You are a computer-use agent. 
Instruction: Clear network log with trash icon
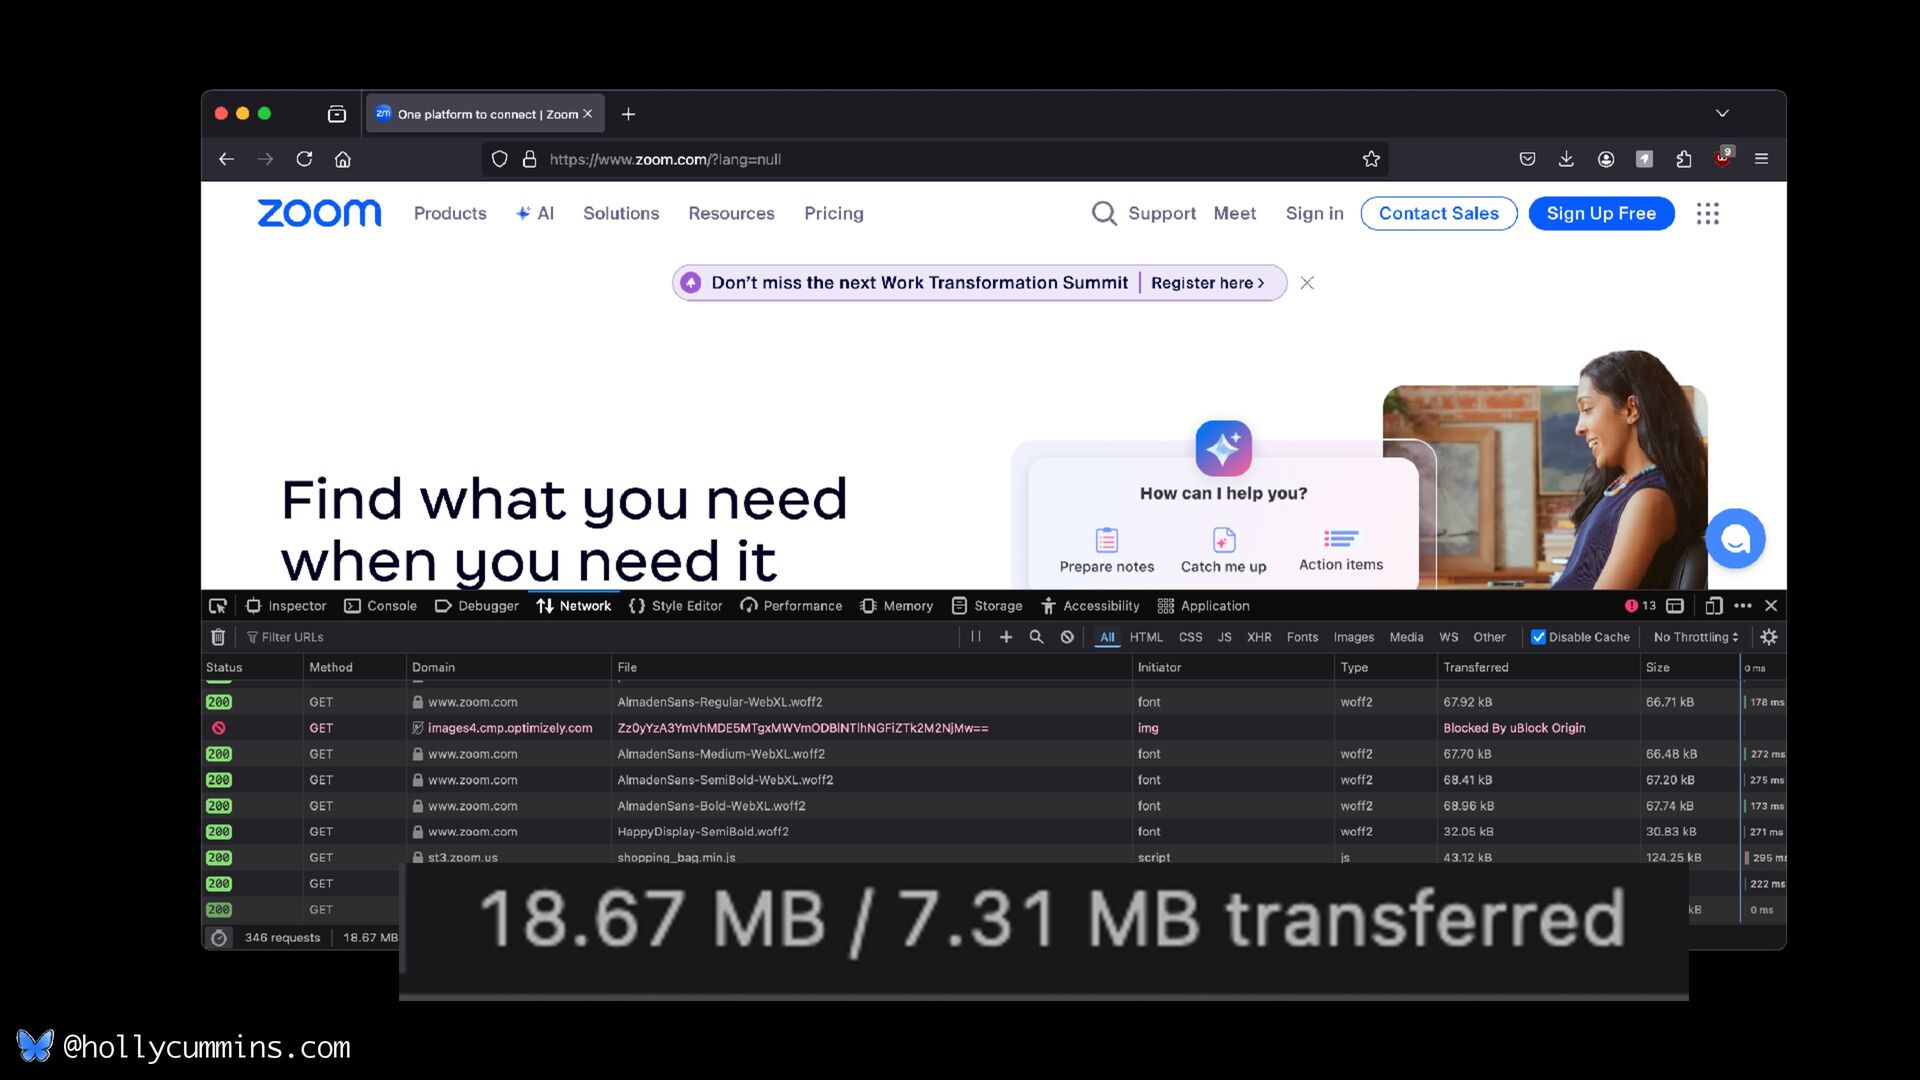coord(218,637)
